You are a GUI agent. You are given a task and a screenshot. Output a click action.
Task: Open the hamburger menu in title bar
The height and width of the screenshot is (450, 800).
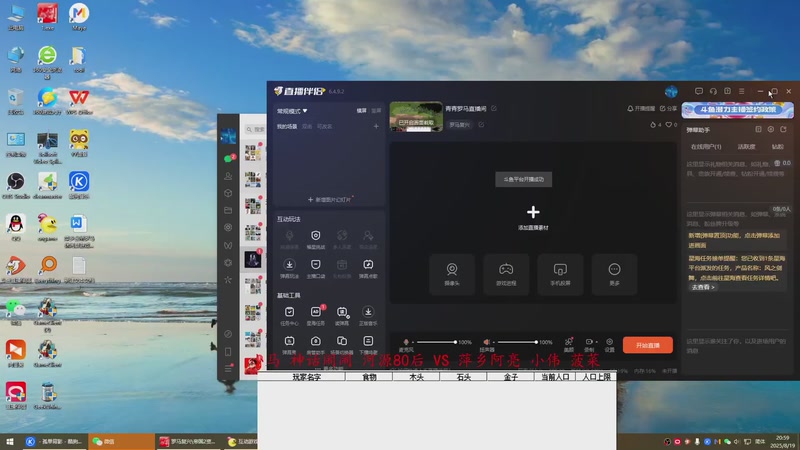pos(742,91)
